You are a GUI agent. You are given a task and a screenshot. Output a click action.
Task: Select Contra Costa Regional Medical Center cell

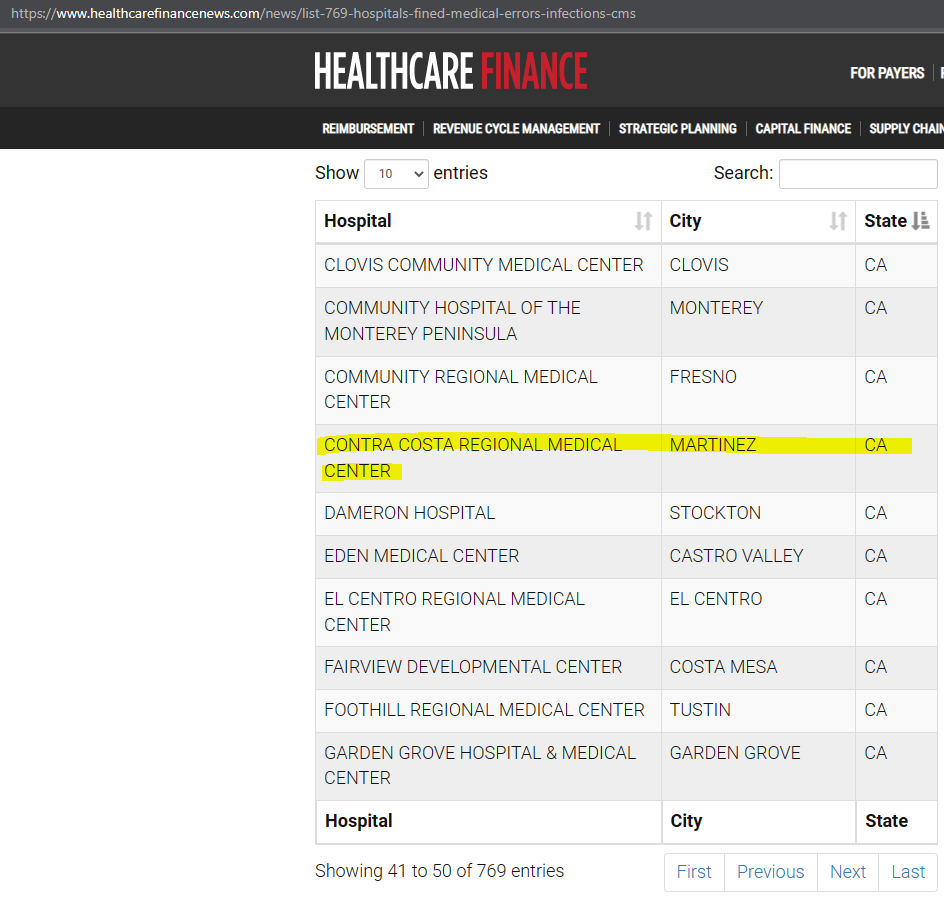point(488,458)
